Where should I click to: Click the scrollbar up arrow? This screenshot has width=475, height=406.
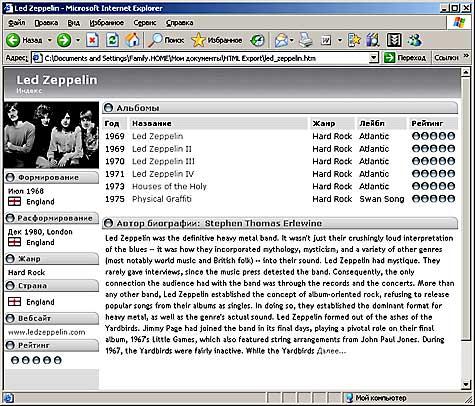[466, 72]
